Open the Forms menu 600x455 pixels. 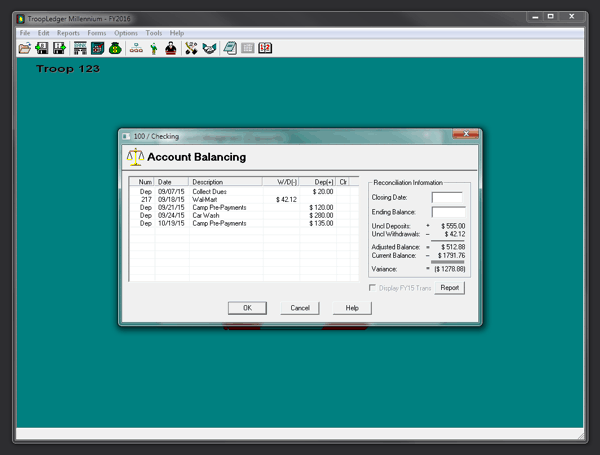pyautogui.click(x=96, y=33)
